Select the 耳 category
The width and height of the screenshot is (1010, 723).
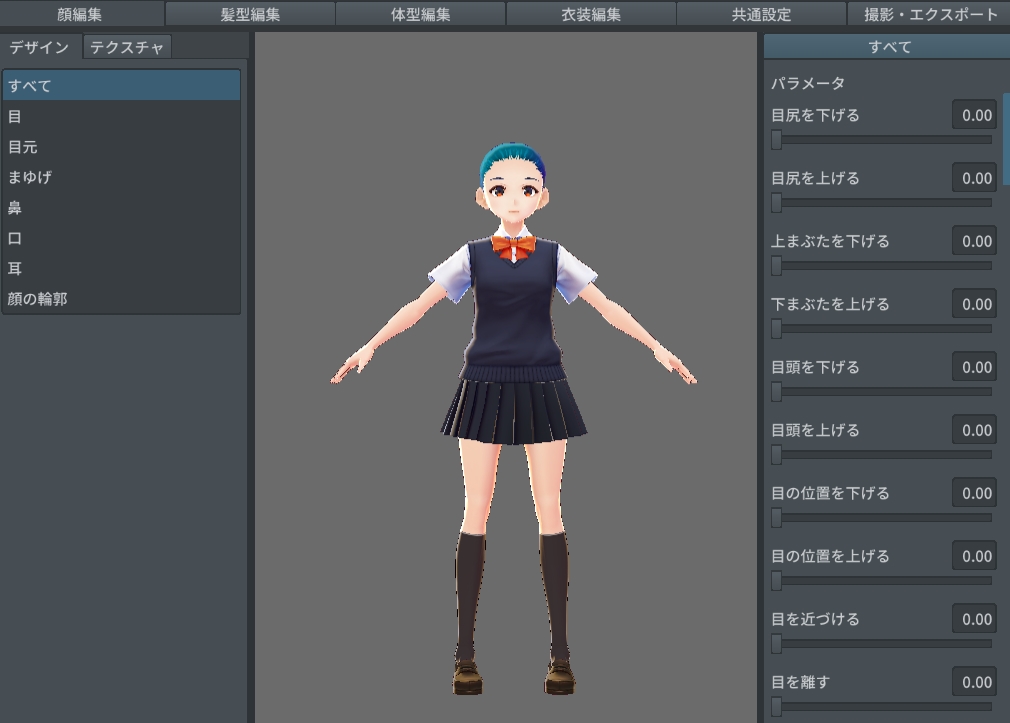tap(121, 269)
